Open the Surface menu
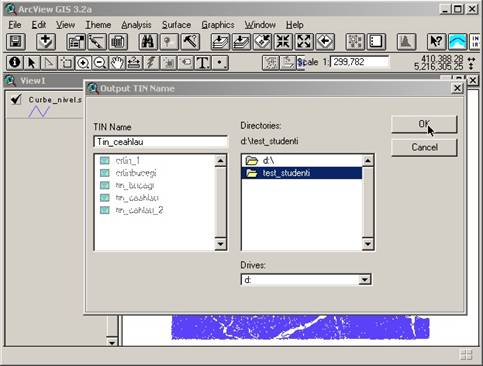This screenshot has width=483, height=366. pos(176,25)
